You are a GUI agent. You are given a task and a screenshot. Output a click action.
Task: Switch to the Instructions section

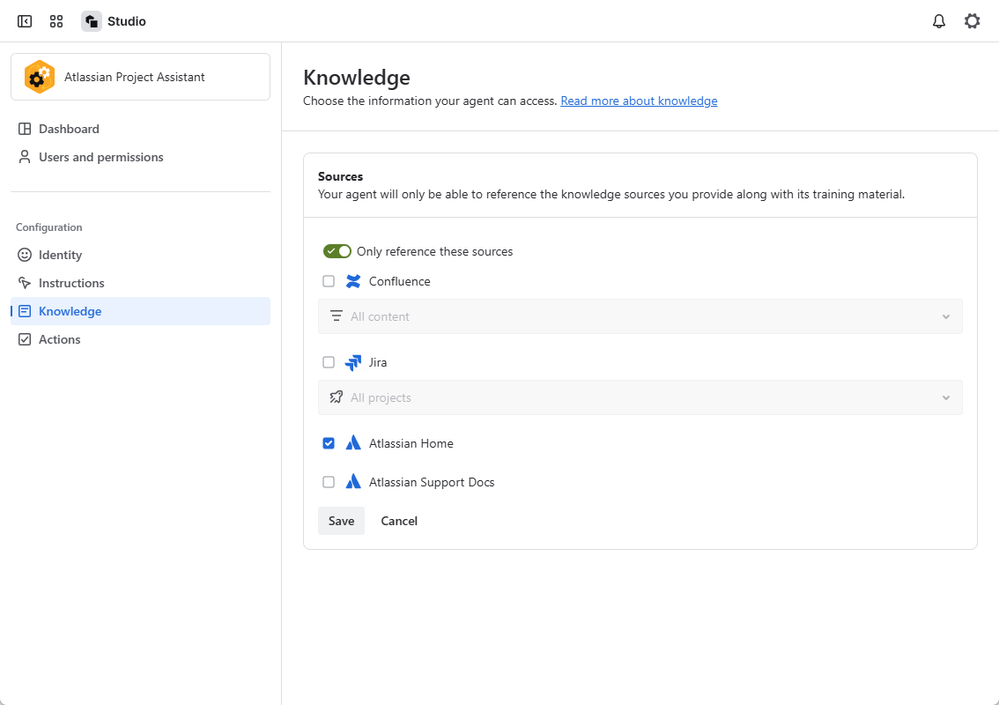click(x=71, y=283)
